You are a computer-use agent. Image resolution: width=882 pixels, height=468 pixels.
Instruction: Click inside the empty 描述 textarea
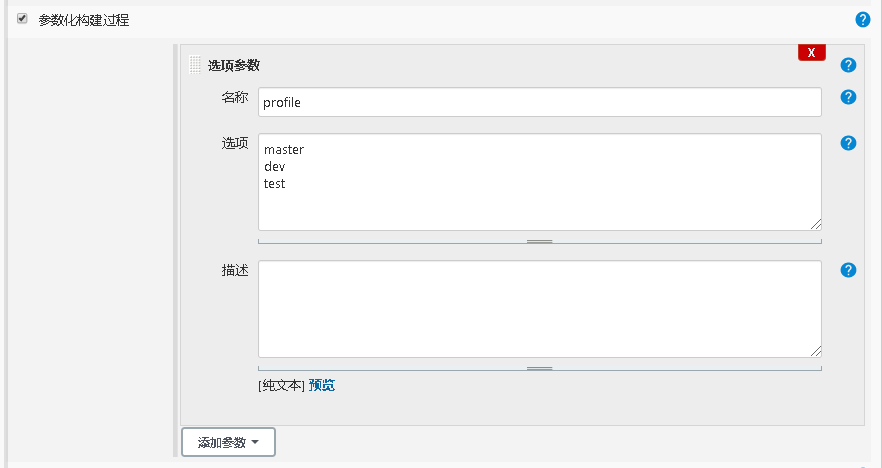[x=539, y=309]
